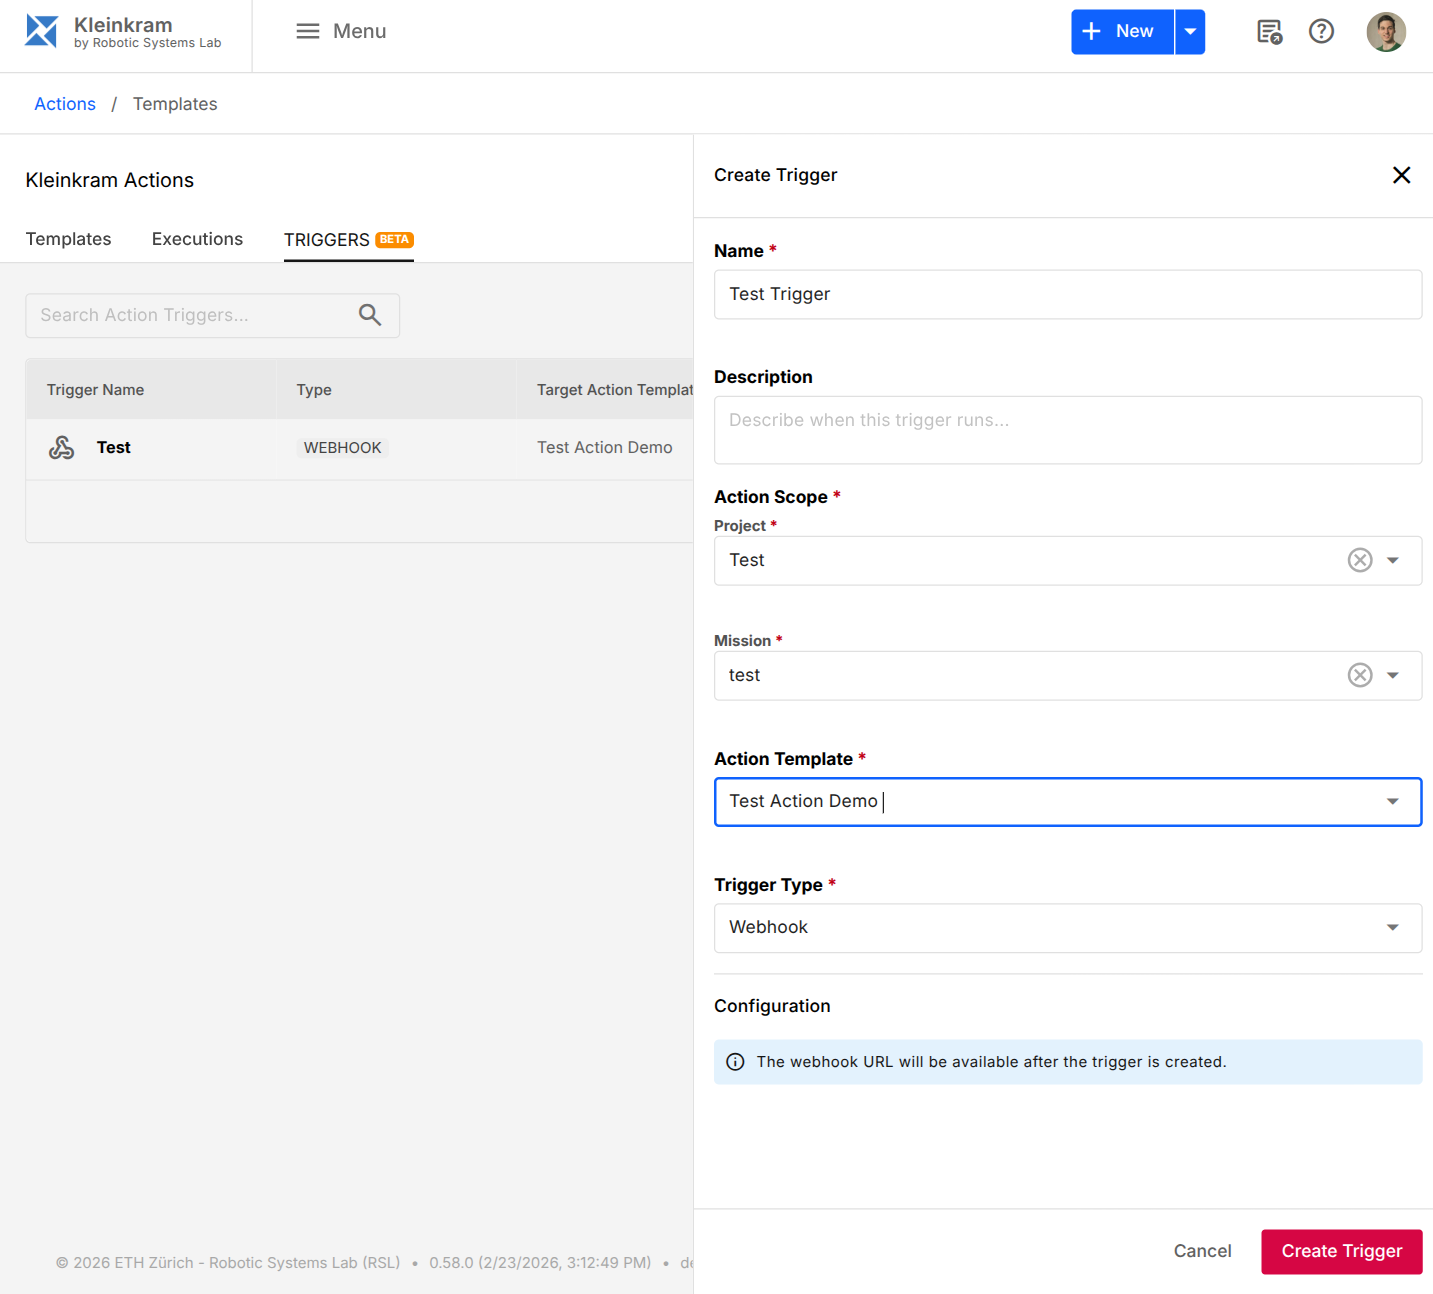
Task: Open the Trigger Type dropdown
Action: click(1392, 928)
